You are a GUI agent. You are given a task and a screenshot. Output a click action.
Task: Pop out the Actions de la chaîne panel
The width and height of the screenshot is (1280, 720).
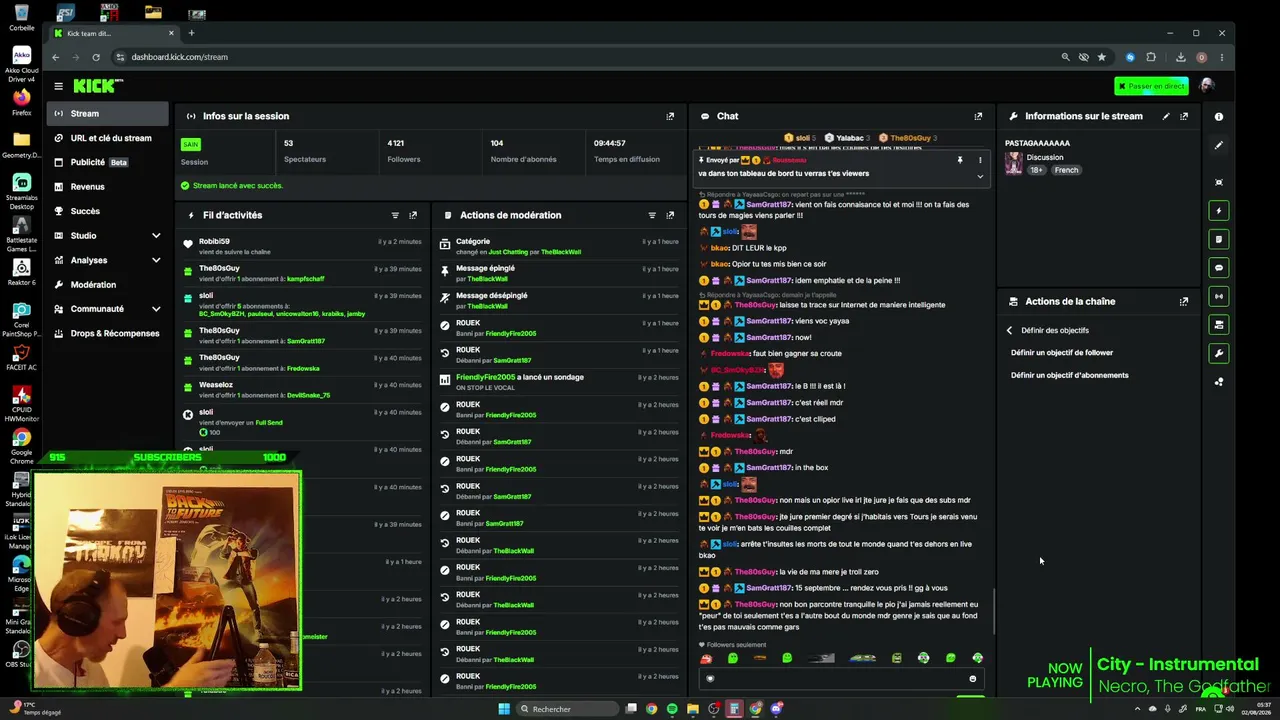point(1184,301)
